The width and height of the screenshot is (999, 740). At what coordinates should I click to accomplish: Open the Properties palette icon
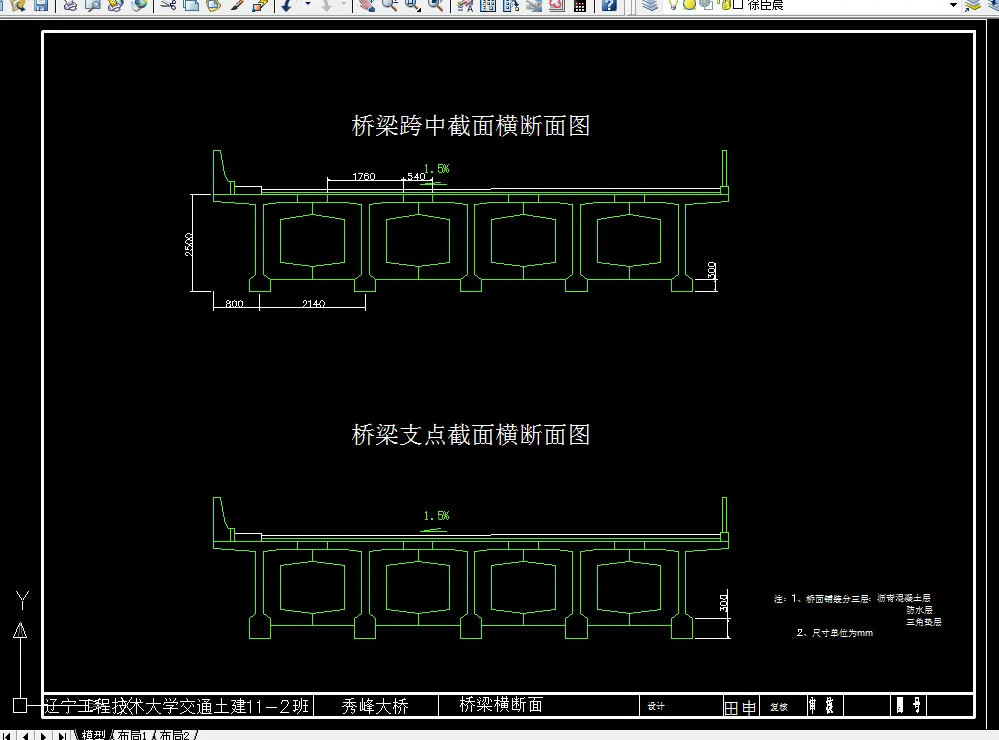pyautogui.click(x=465, y=5)
